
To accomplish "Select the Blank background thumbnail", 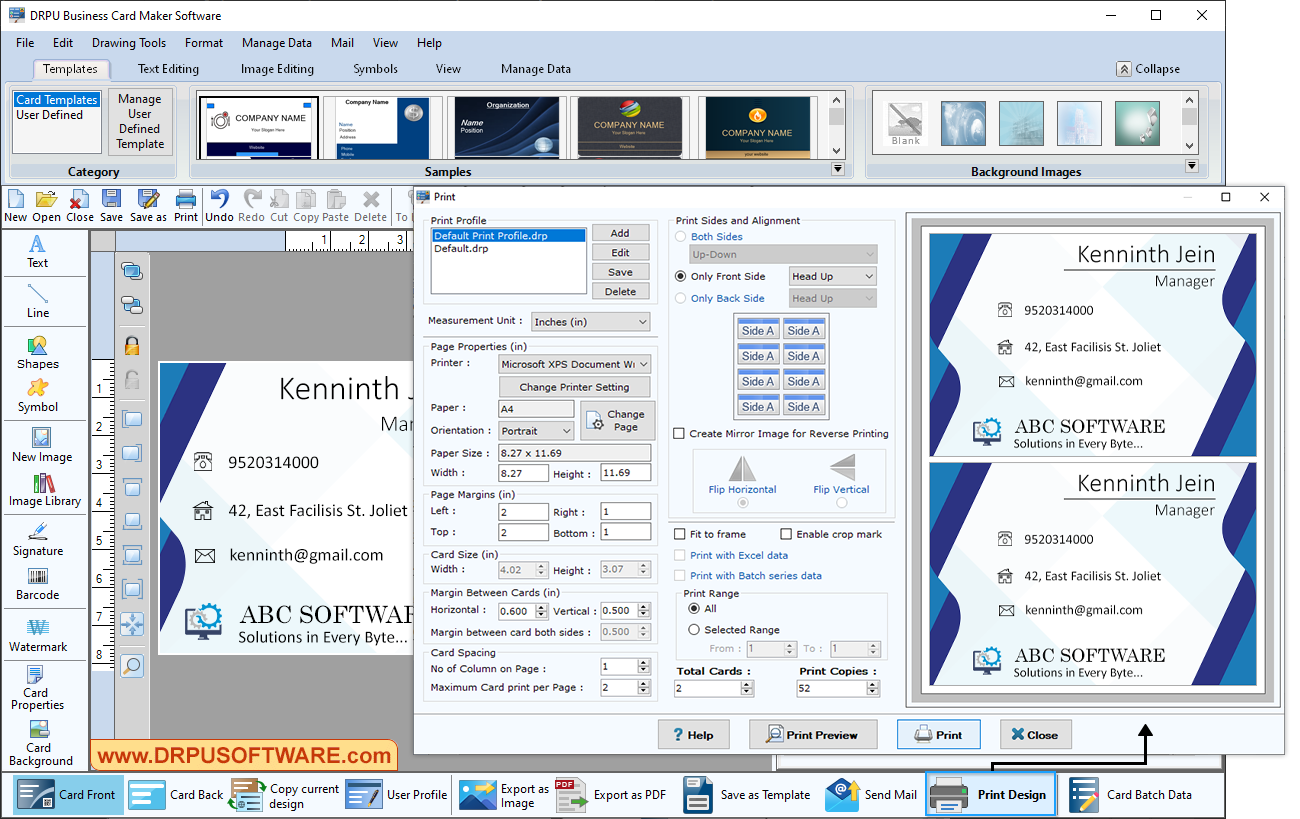I will point(904,123).
